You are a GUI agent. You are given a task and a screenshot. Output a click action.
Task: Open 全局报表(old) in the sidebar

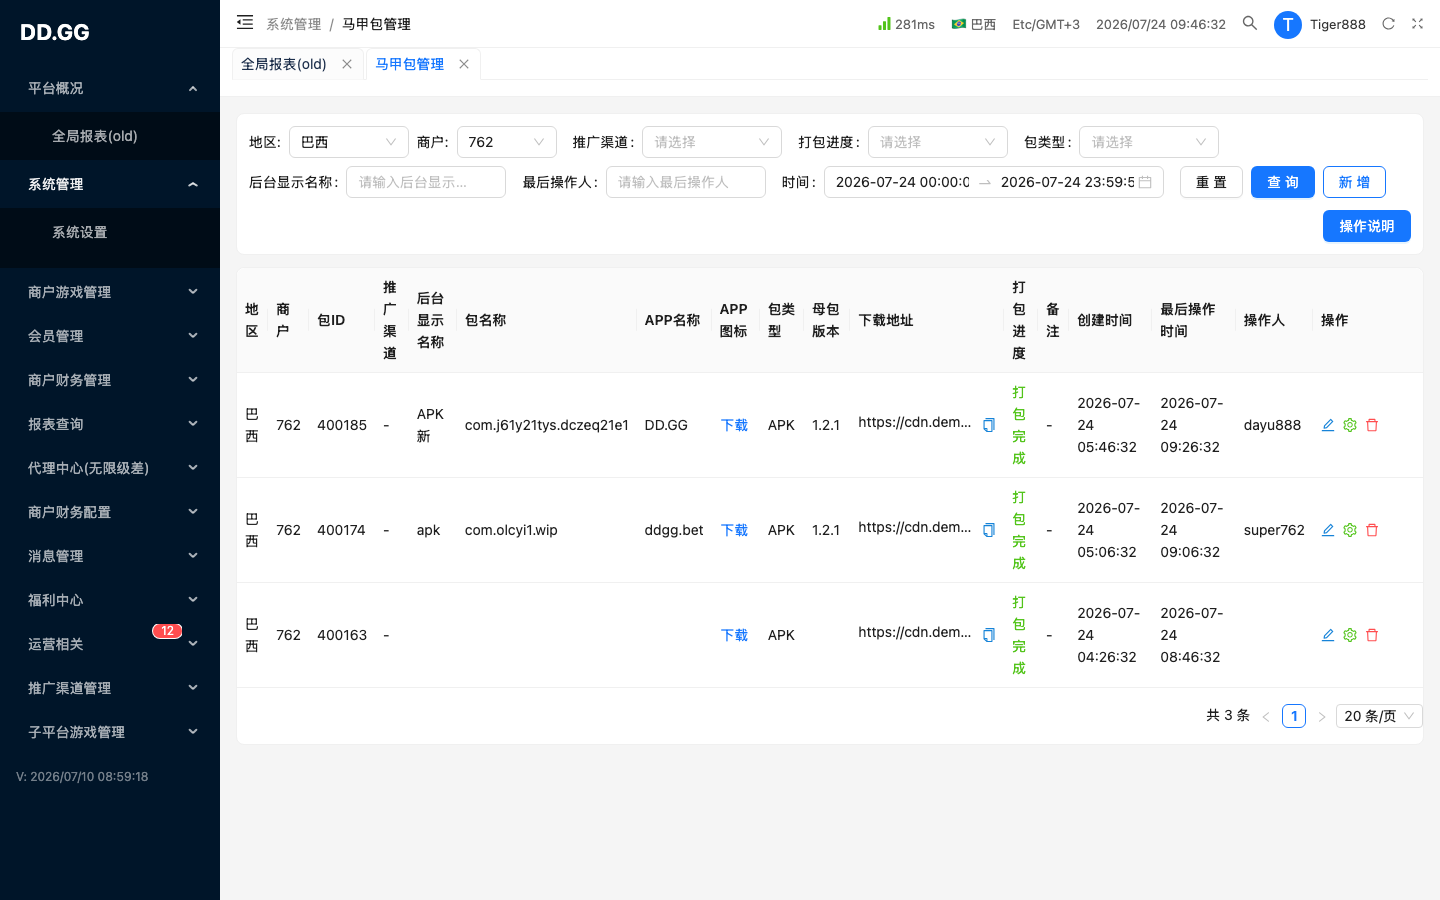110,136
